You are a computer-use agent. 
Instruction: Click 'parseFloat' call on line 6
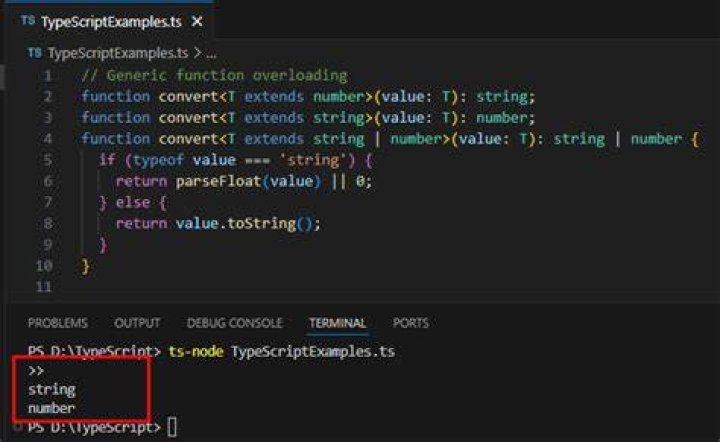point(218,181)
